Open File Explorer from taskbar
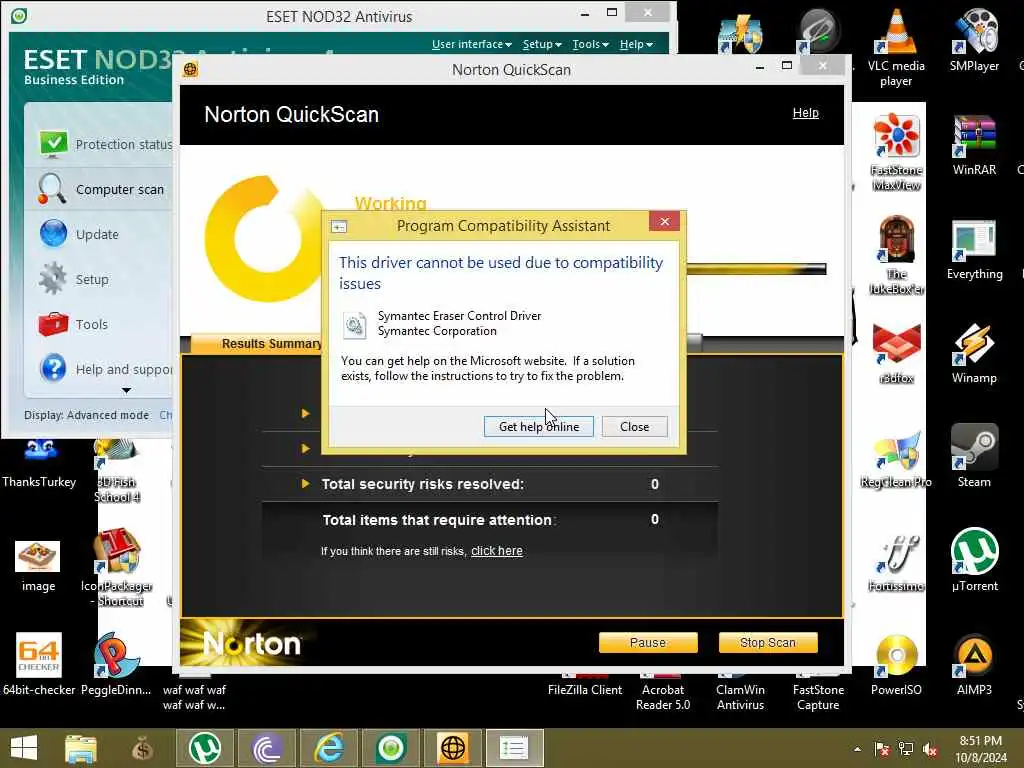 81,748
